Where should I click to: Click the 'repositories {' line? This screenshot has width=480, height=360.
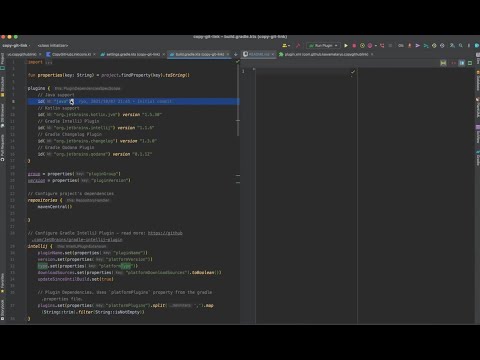click(45, 200)
